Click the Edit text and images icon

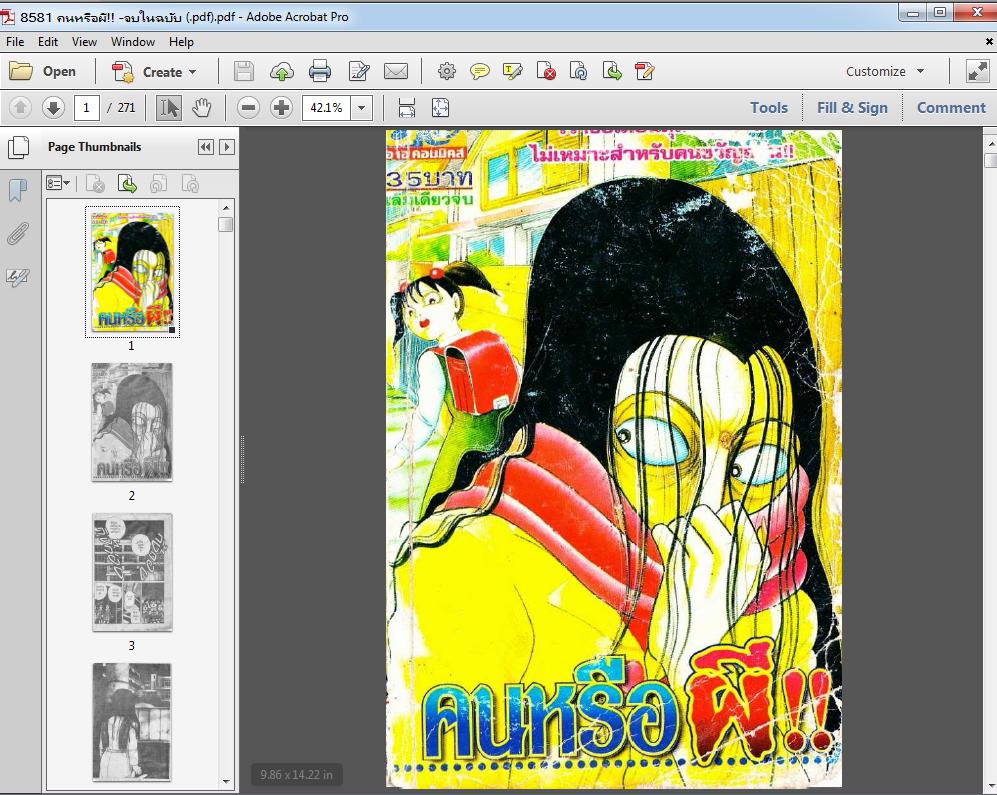(x=359, y=71)
